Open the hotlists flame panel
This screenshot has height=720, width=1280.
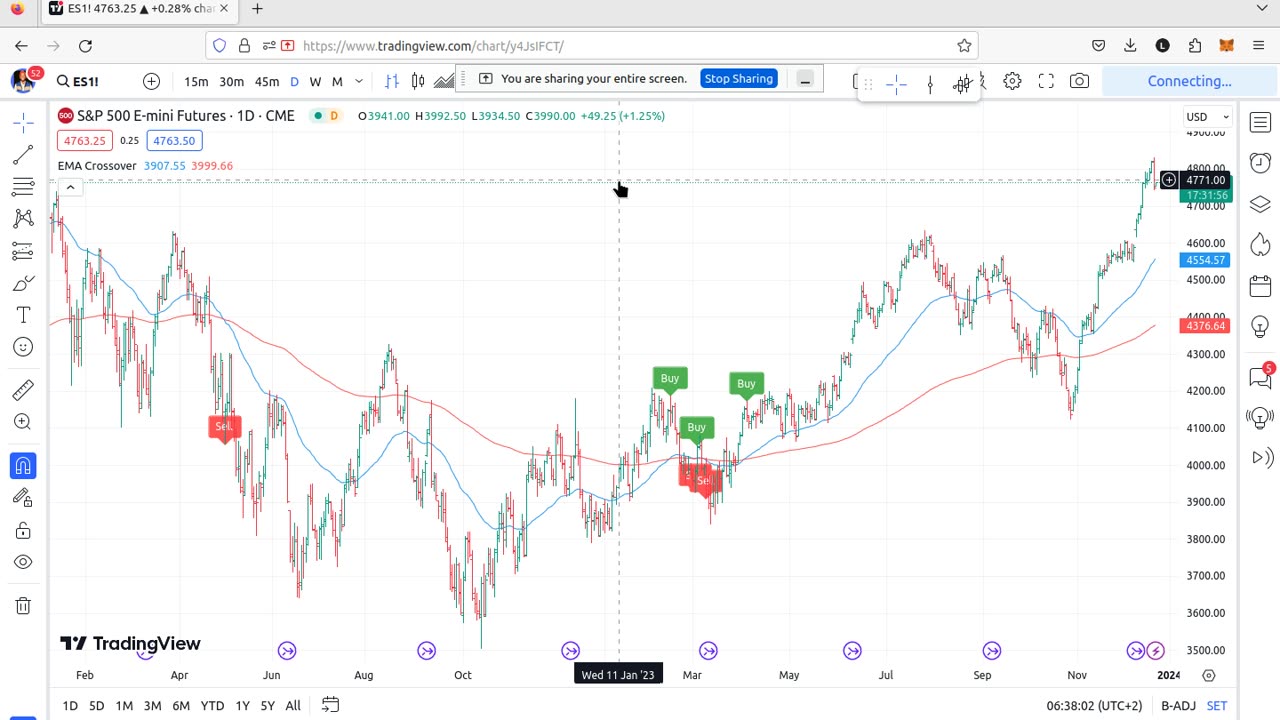pyautogui.click(x=1260, y=245)
